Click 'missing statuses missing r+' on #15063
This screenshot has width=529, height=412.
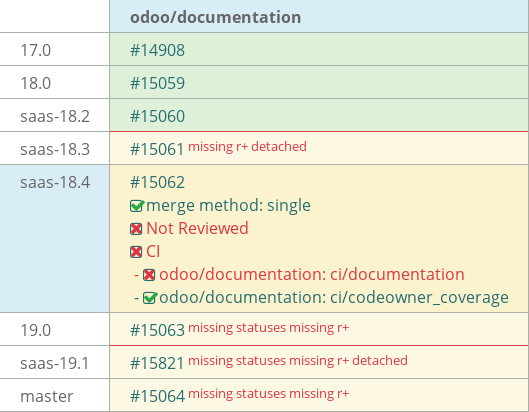pyautogui.click(x=269, y=328)
